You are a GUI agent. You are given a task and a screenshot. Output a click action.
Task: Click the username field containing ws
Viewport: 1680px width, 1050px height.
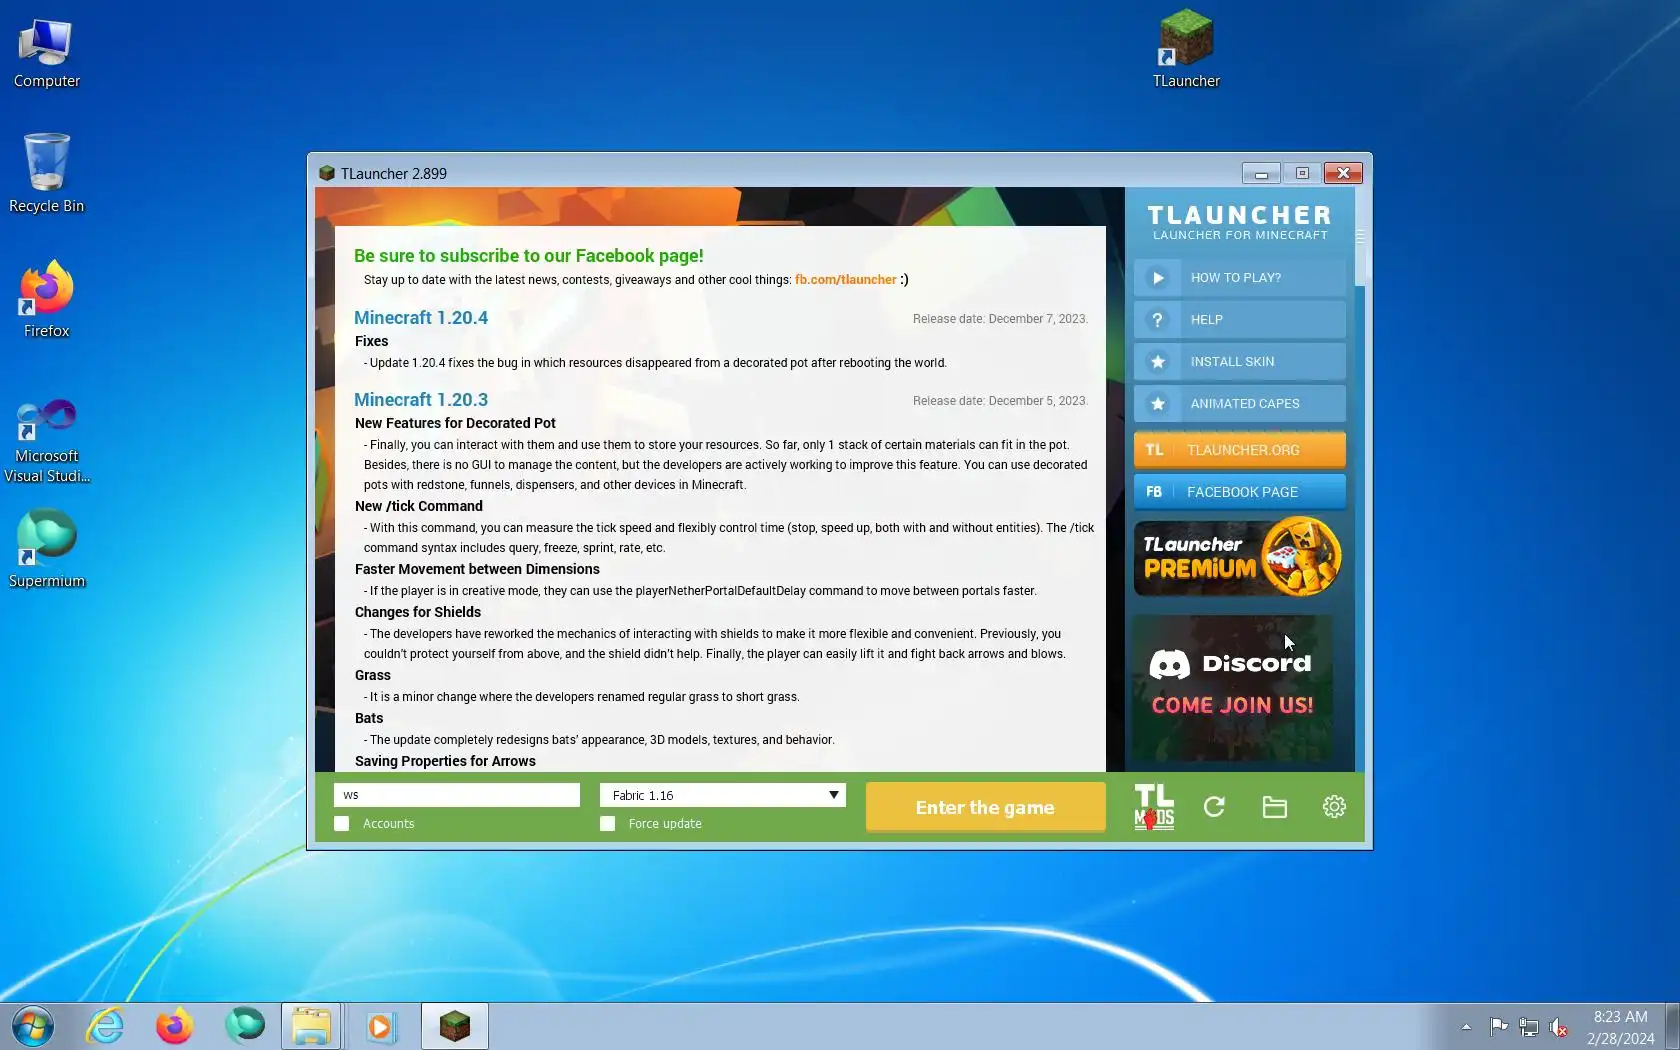pos(457,795)
